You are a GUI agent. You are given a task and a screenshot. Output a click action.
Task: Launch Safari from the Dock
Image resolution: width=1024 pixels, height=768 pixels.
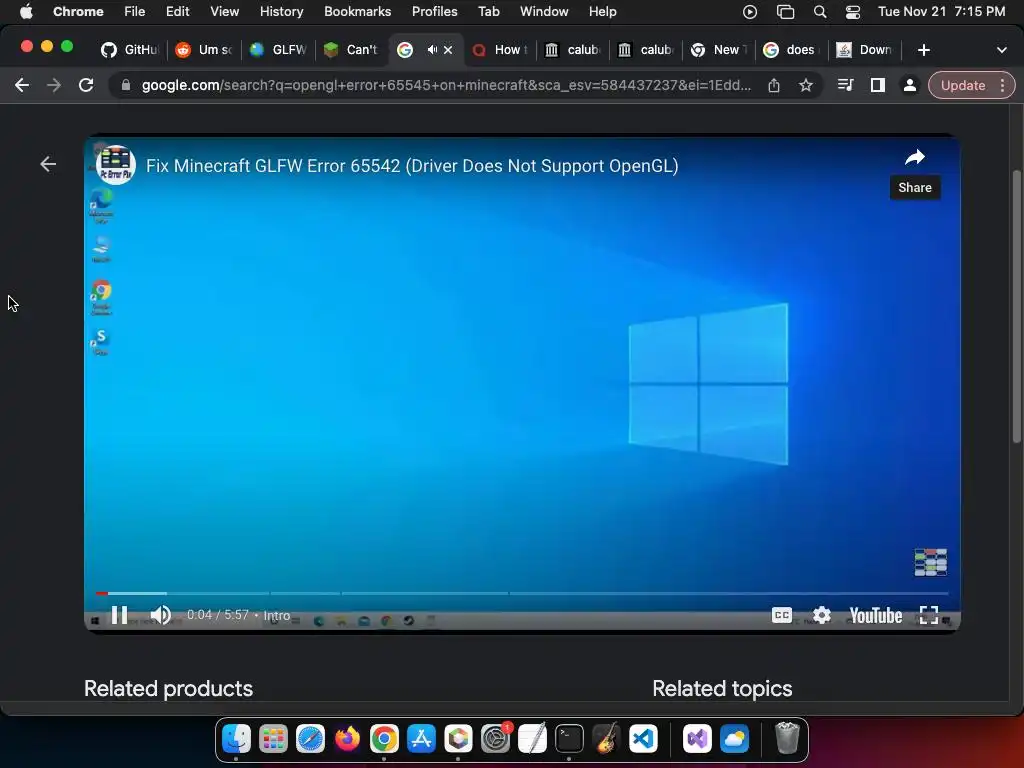click(310, 739)
